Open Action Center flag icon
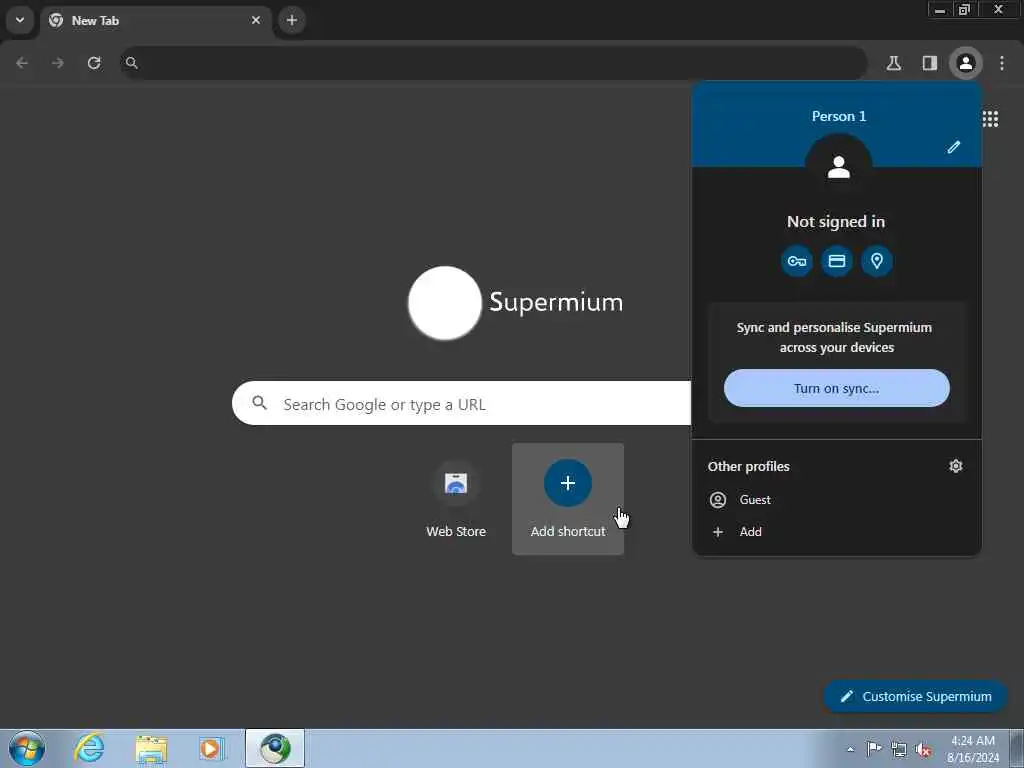1024x768 pixels. pyautogui.click(x=874, y=748)
